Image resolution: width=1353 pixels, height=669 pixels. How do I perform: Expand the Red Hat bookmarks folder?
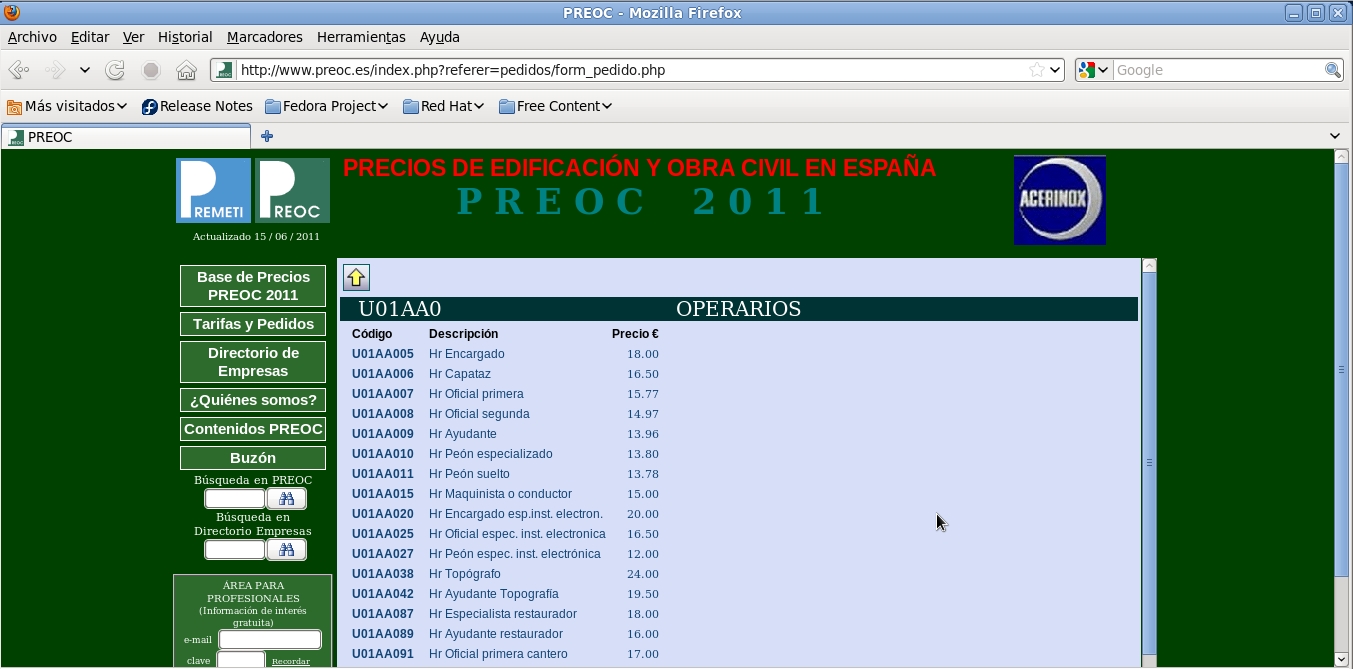444,106
